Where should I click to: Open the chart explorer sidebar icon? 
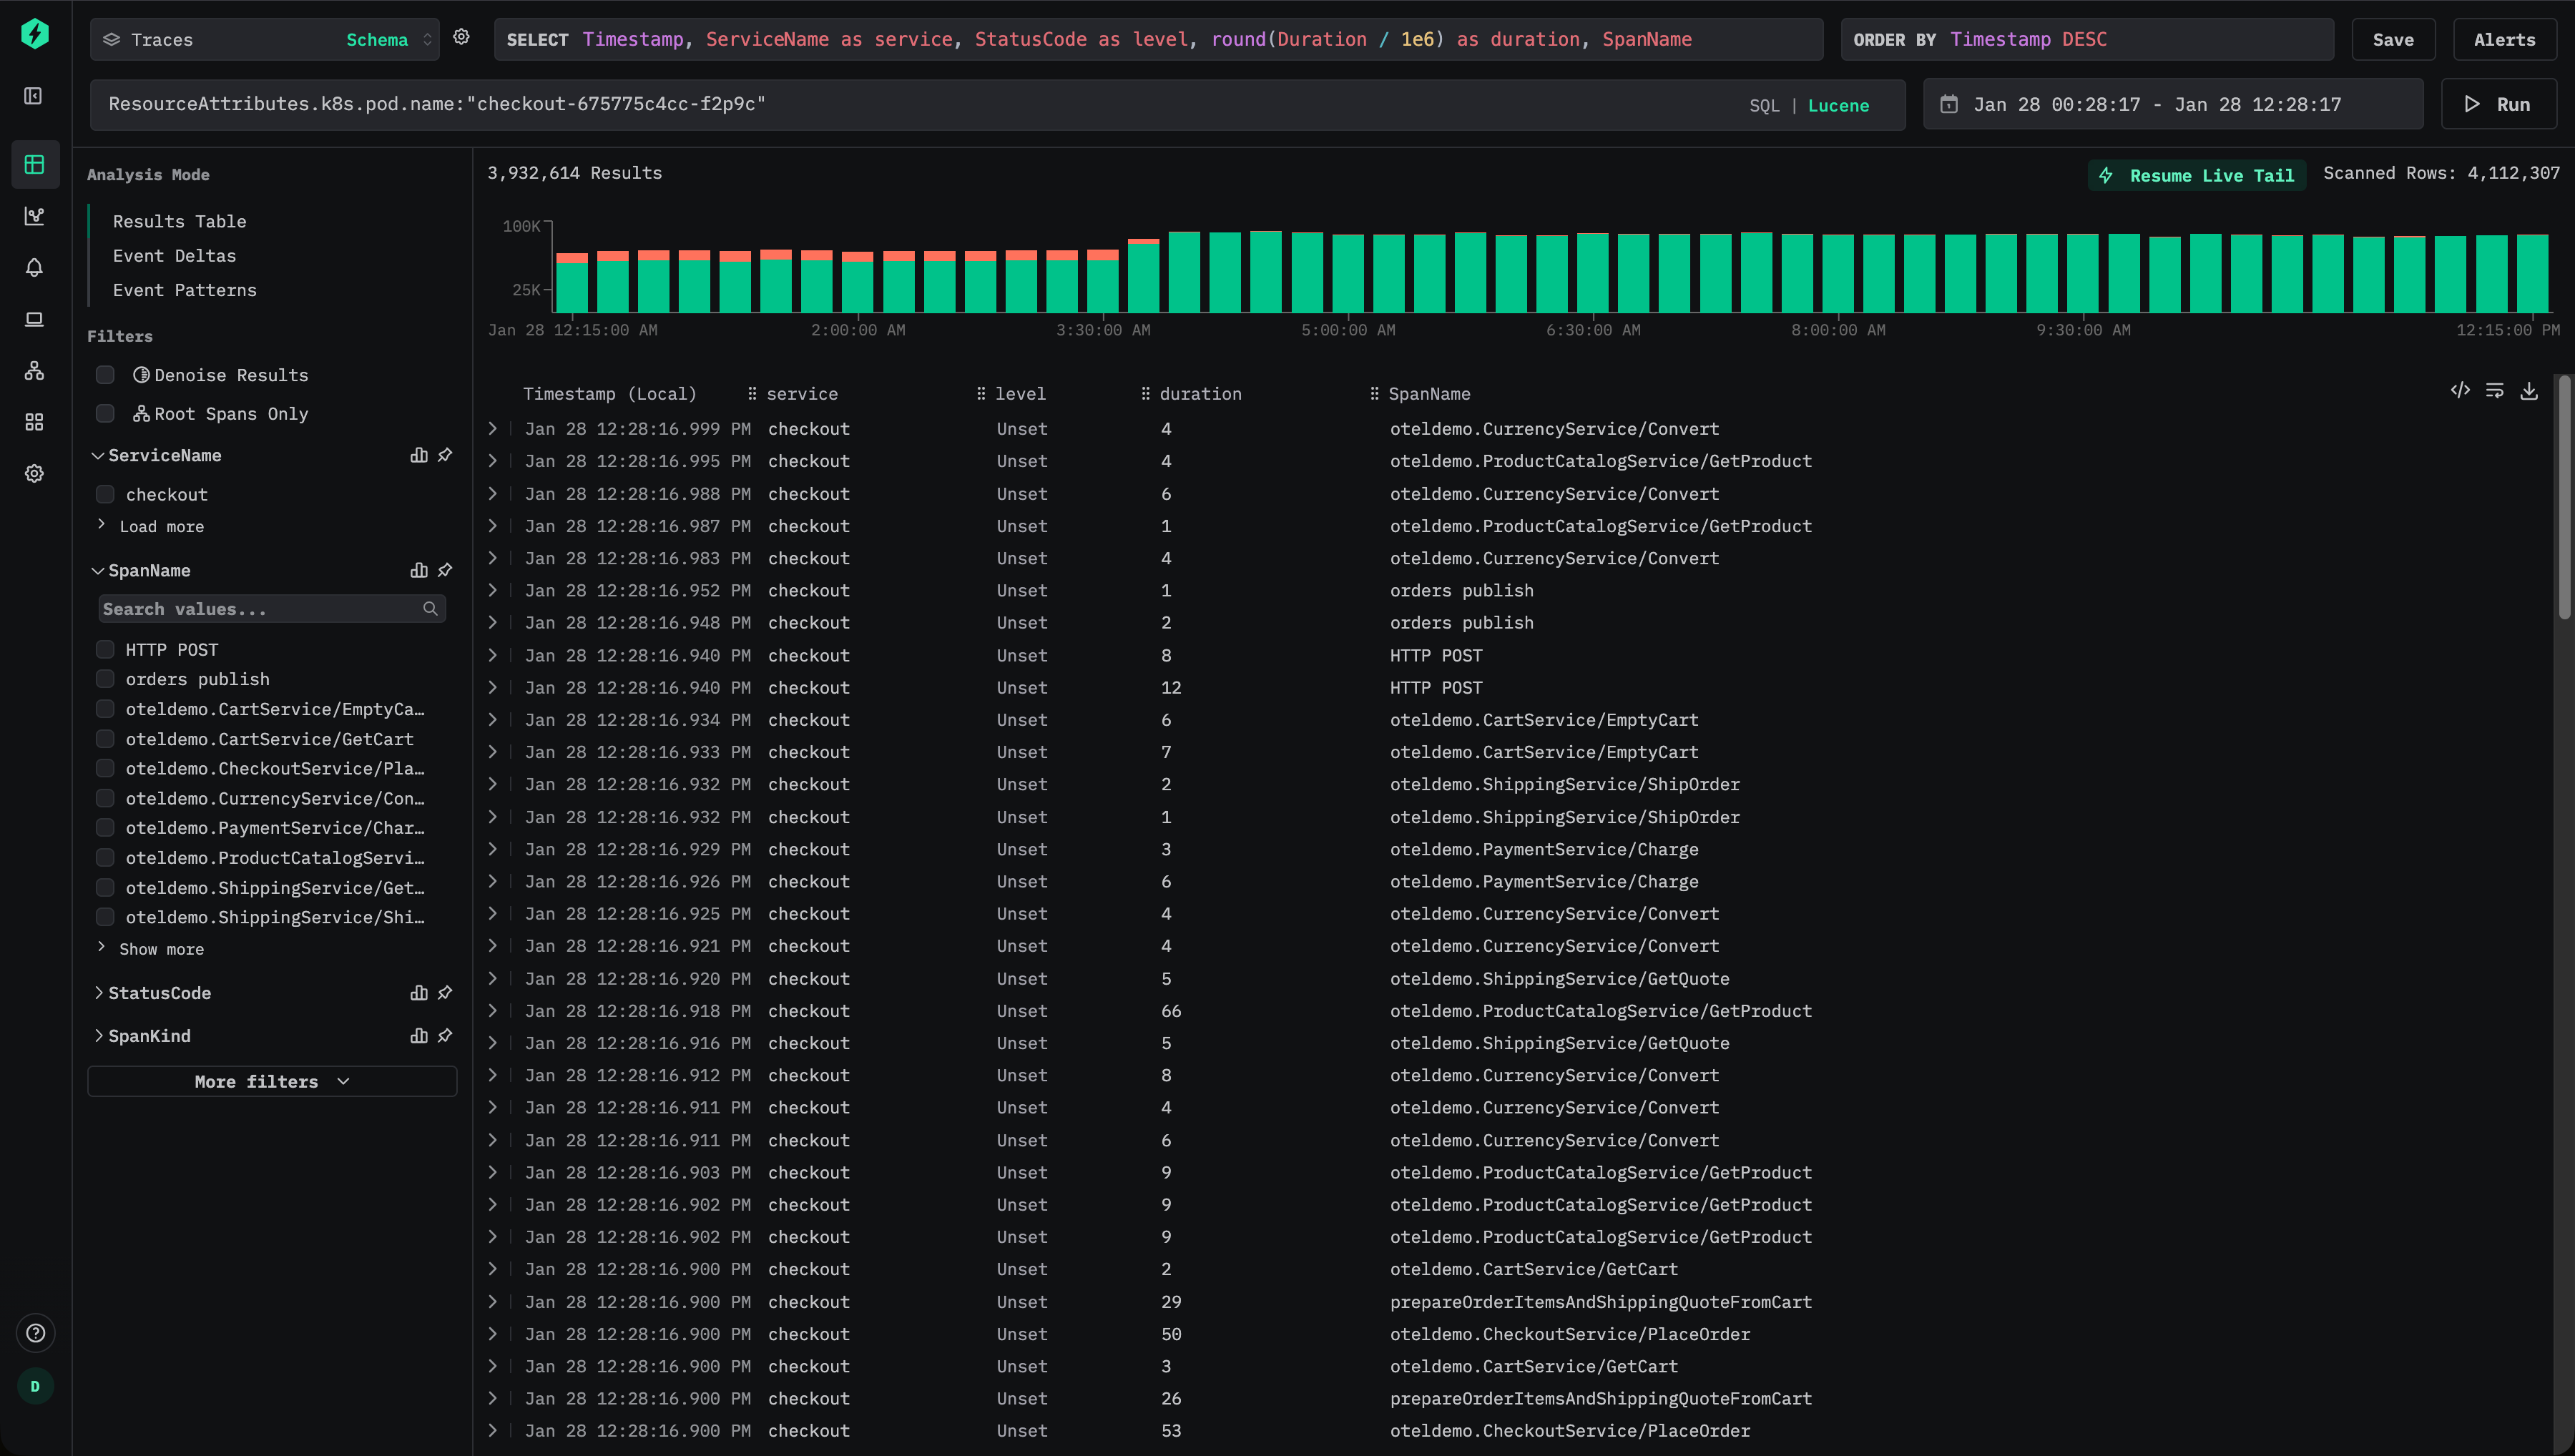coord(34,216)
